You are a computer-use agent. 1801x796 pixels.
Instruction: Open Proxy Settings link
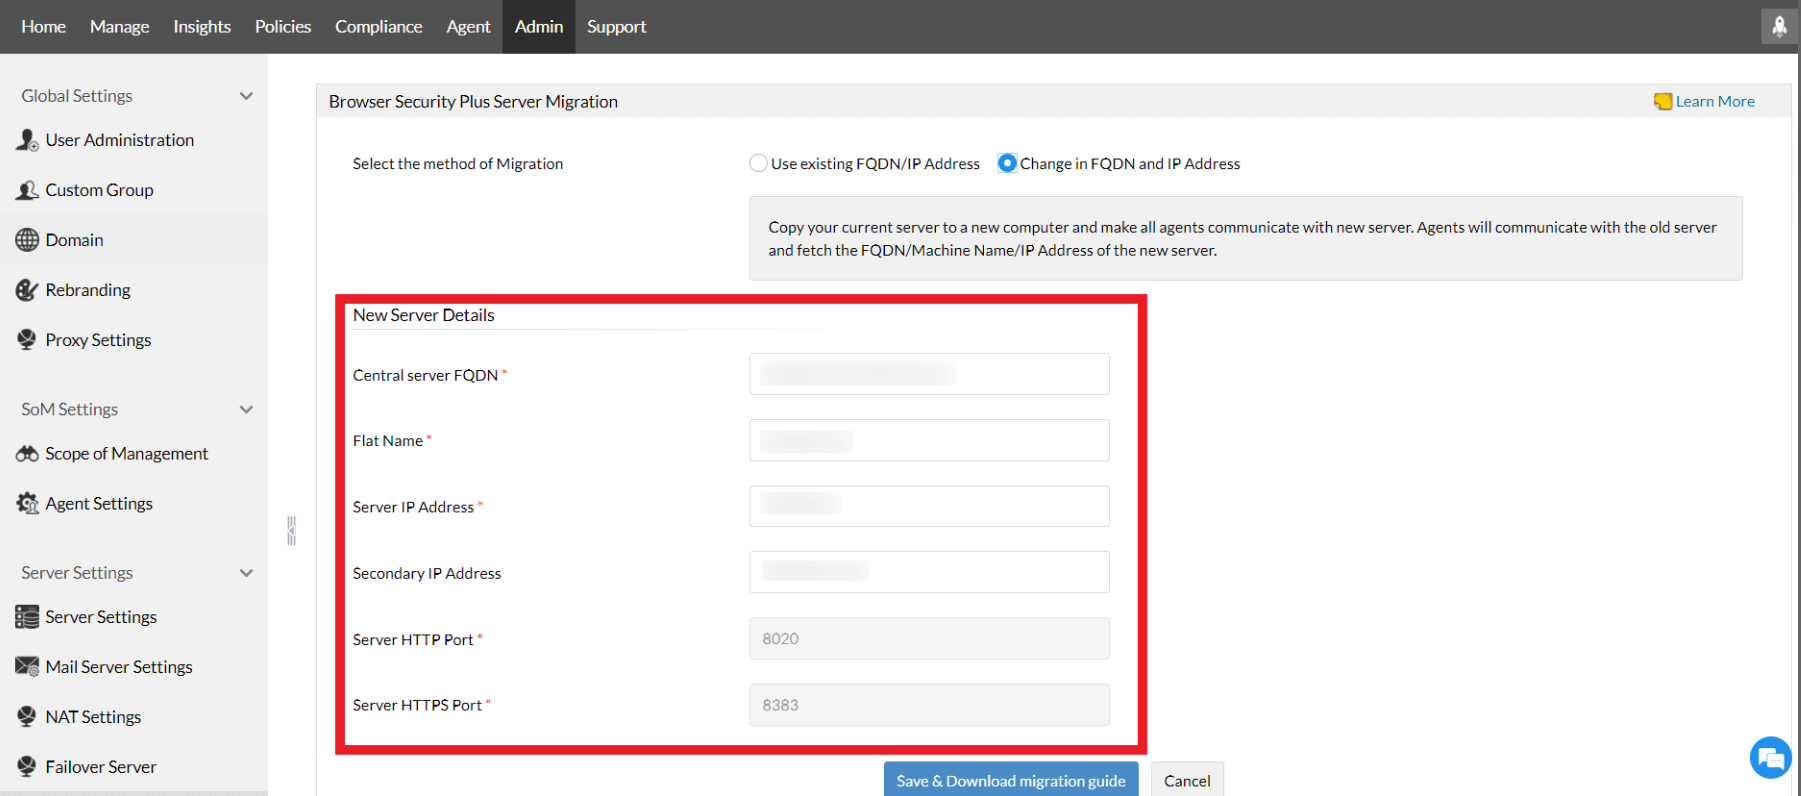click(x=98, y=340)
